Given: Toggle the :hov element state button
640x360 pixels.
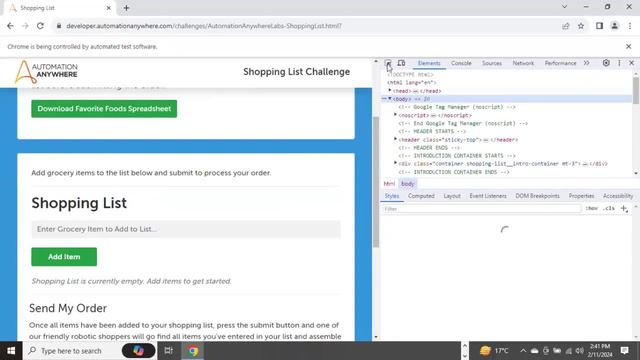Looking at the screenshot, I should [591, 209].
